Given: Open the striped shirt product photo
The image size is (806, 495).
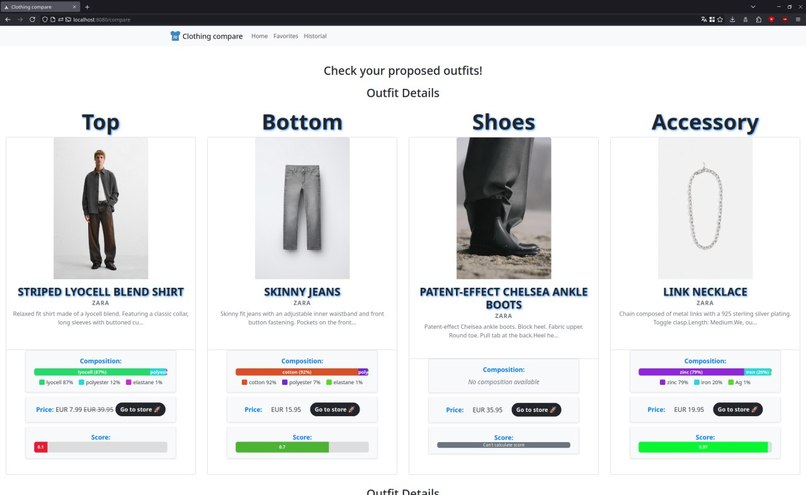Looking at the screenshot, I should click(101, 208).
